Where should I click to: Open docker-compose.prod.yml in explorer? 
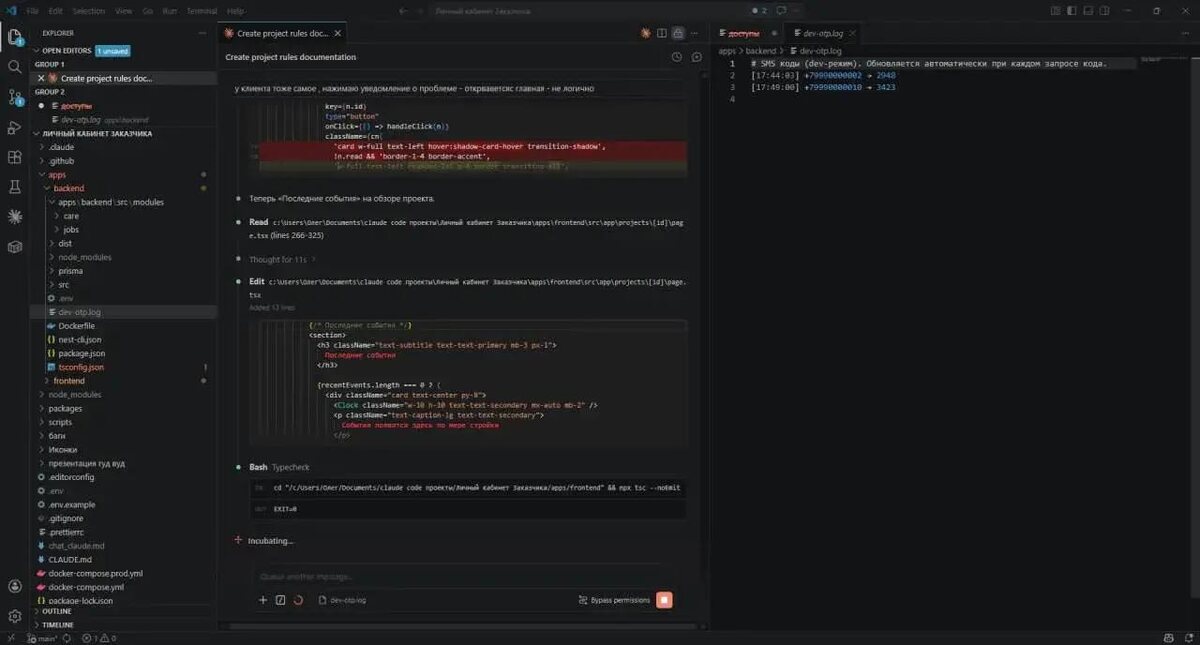[124, 574]
